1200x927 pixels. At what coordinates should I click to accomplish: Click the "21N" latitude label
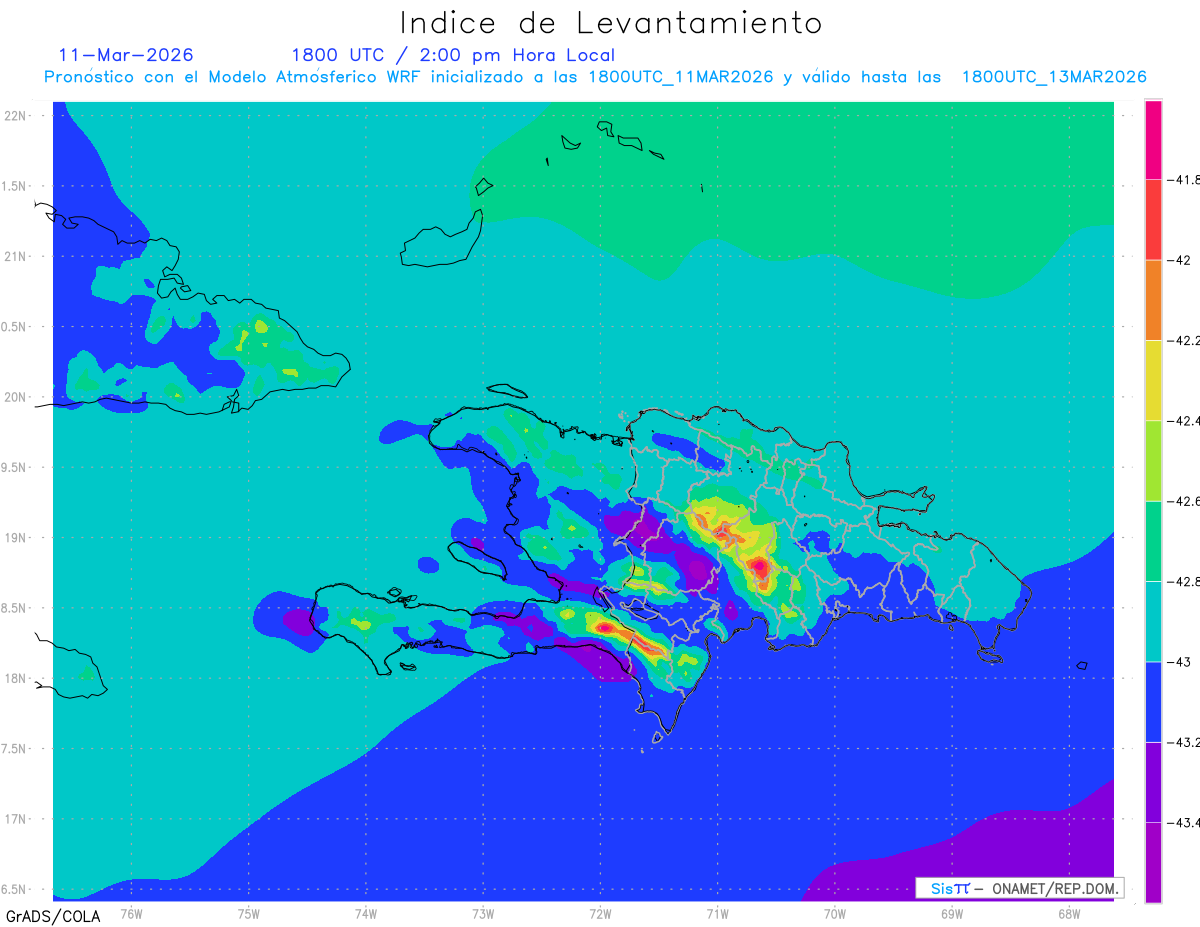point(15,256)
